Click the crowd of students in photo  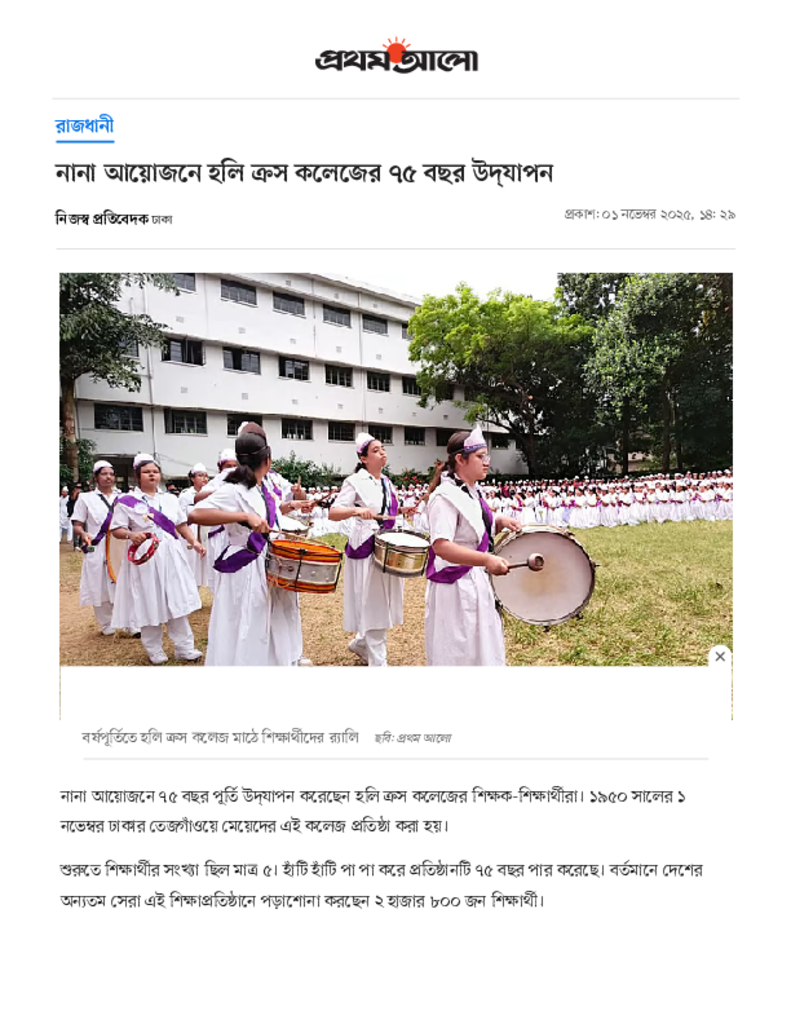point(607,500)
